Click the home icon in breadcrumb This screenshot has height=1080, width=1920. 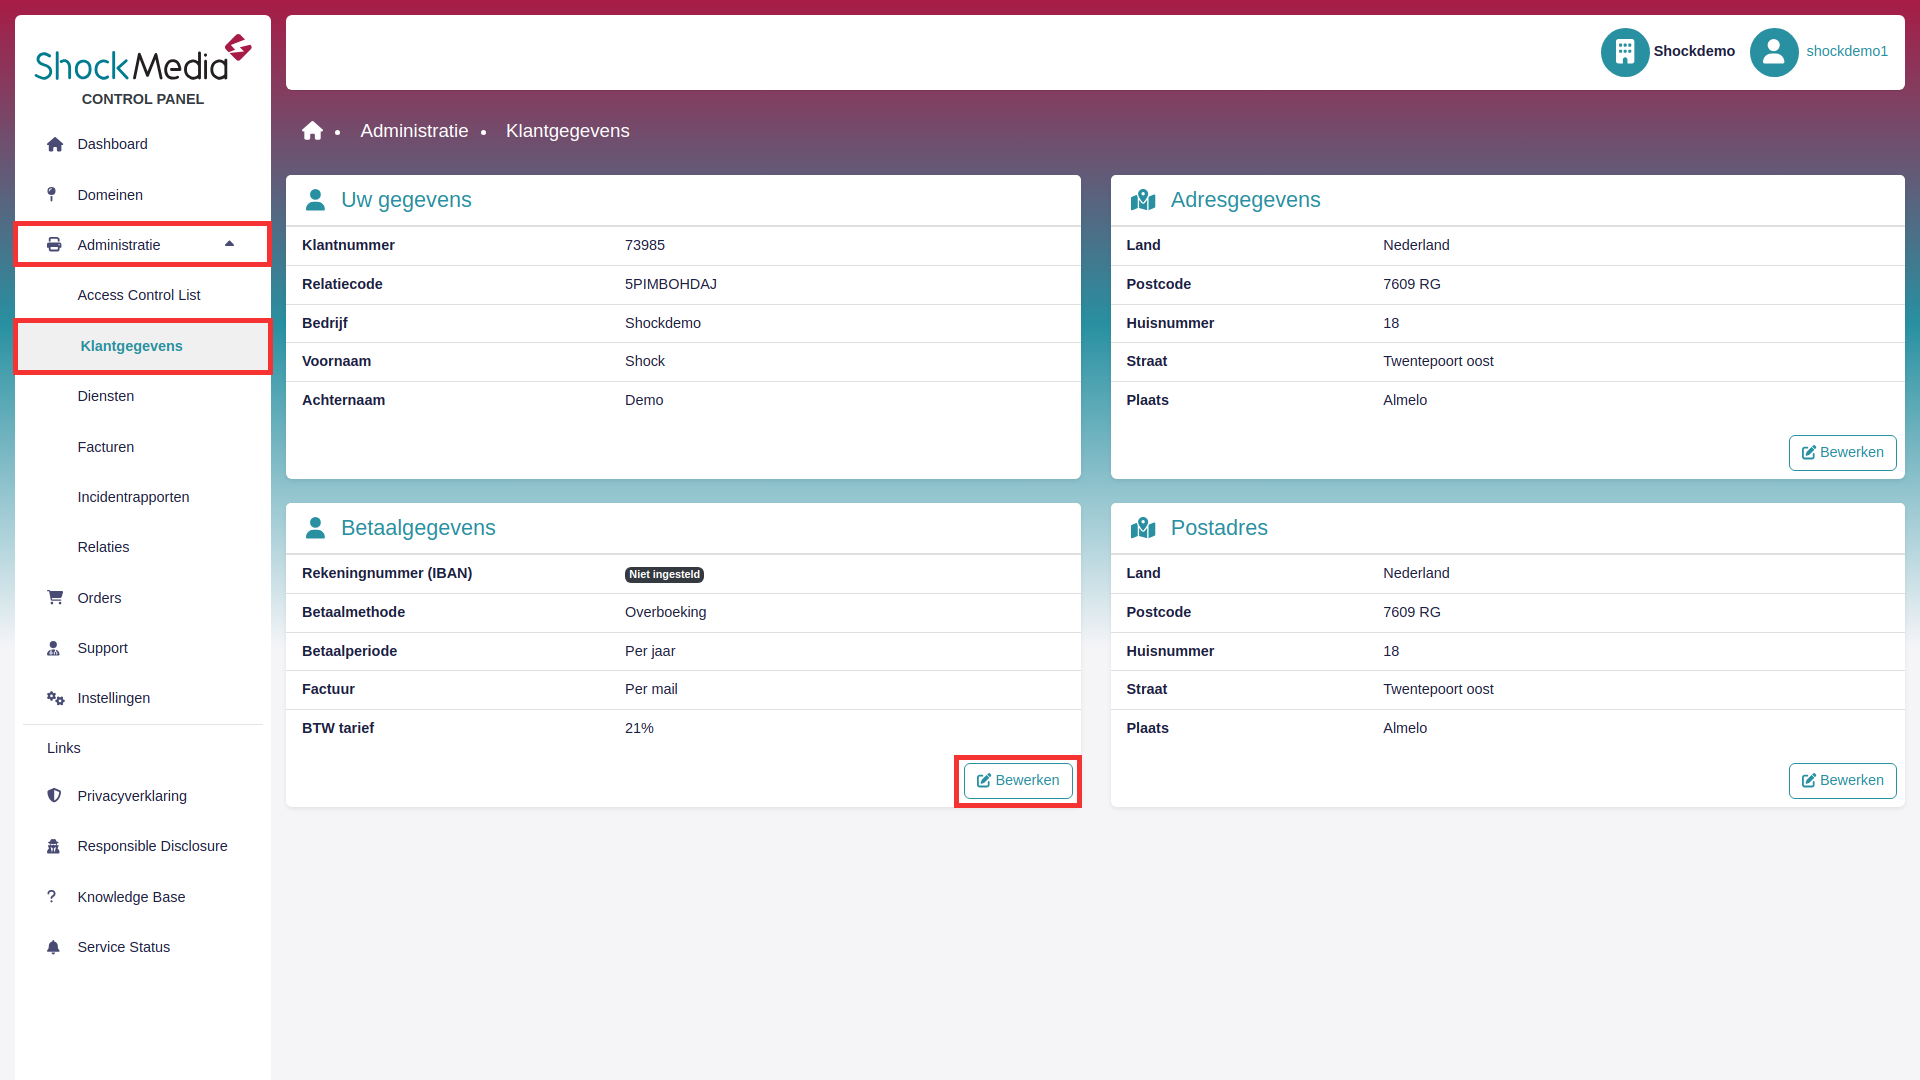[313, 131]
